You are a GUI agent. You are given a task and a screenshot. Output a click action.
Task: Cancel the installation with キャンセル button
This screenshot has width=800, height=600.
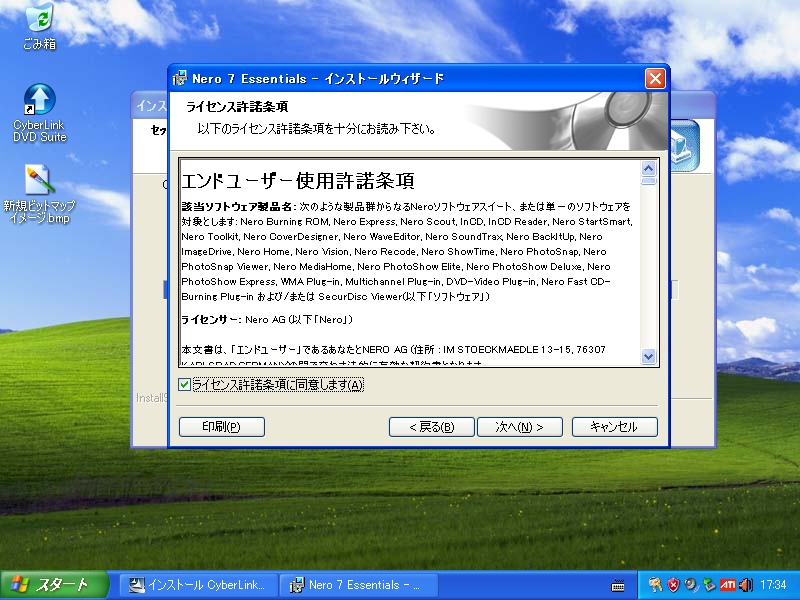click(x=615, y=427)
